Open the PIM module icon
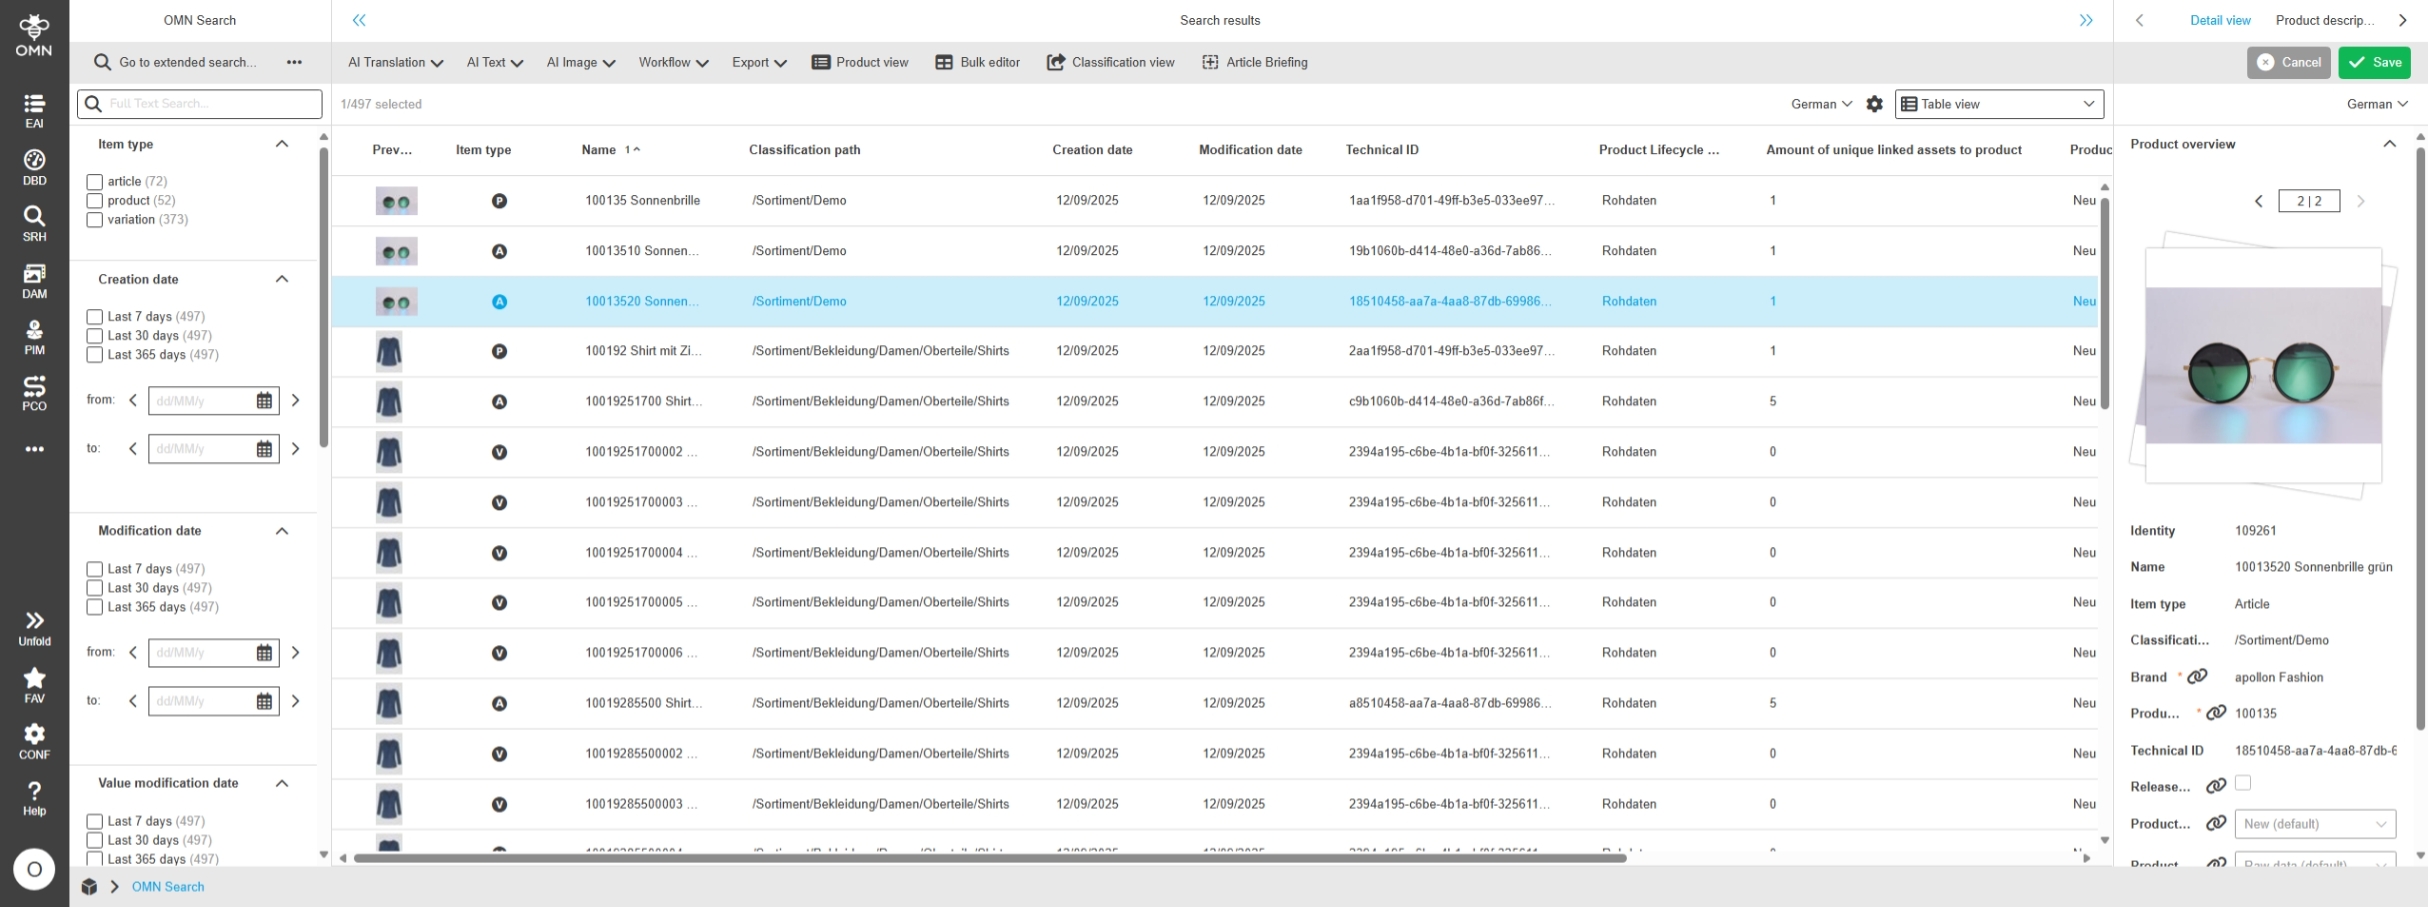The height and width of the screenshot is (907, 2428). 34,337
